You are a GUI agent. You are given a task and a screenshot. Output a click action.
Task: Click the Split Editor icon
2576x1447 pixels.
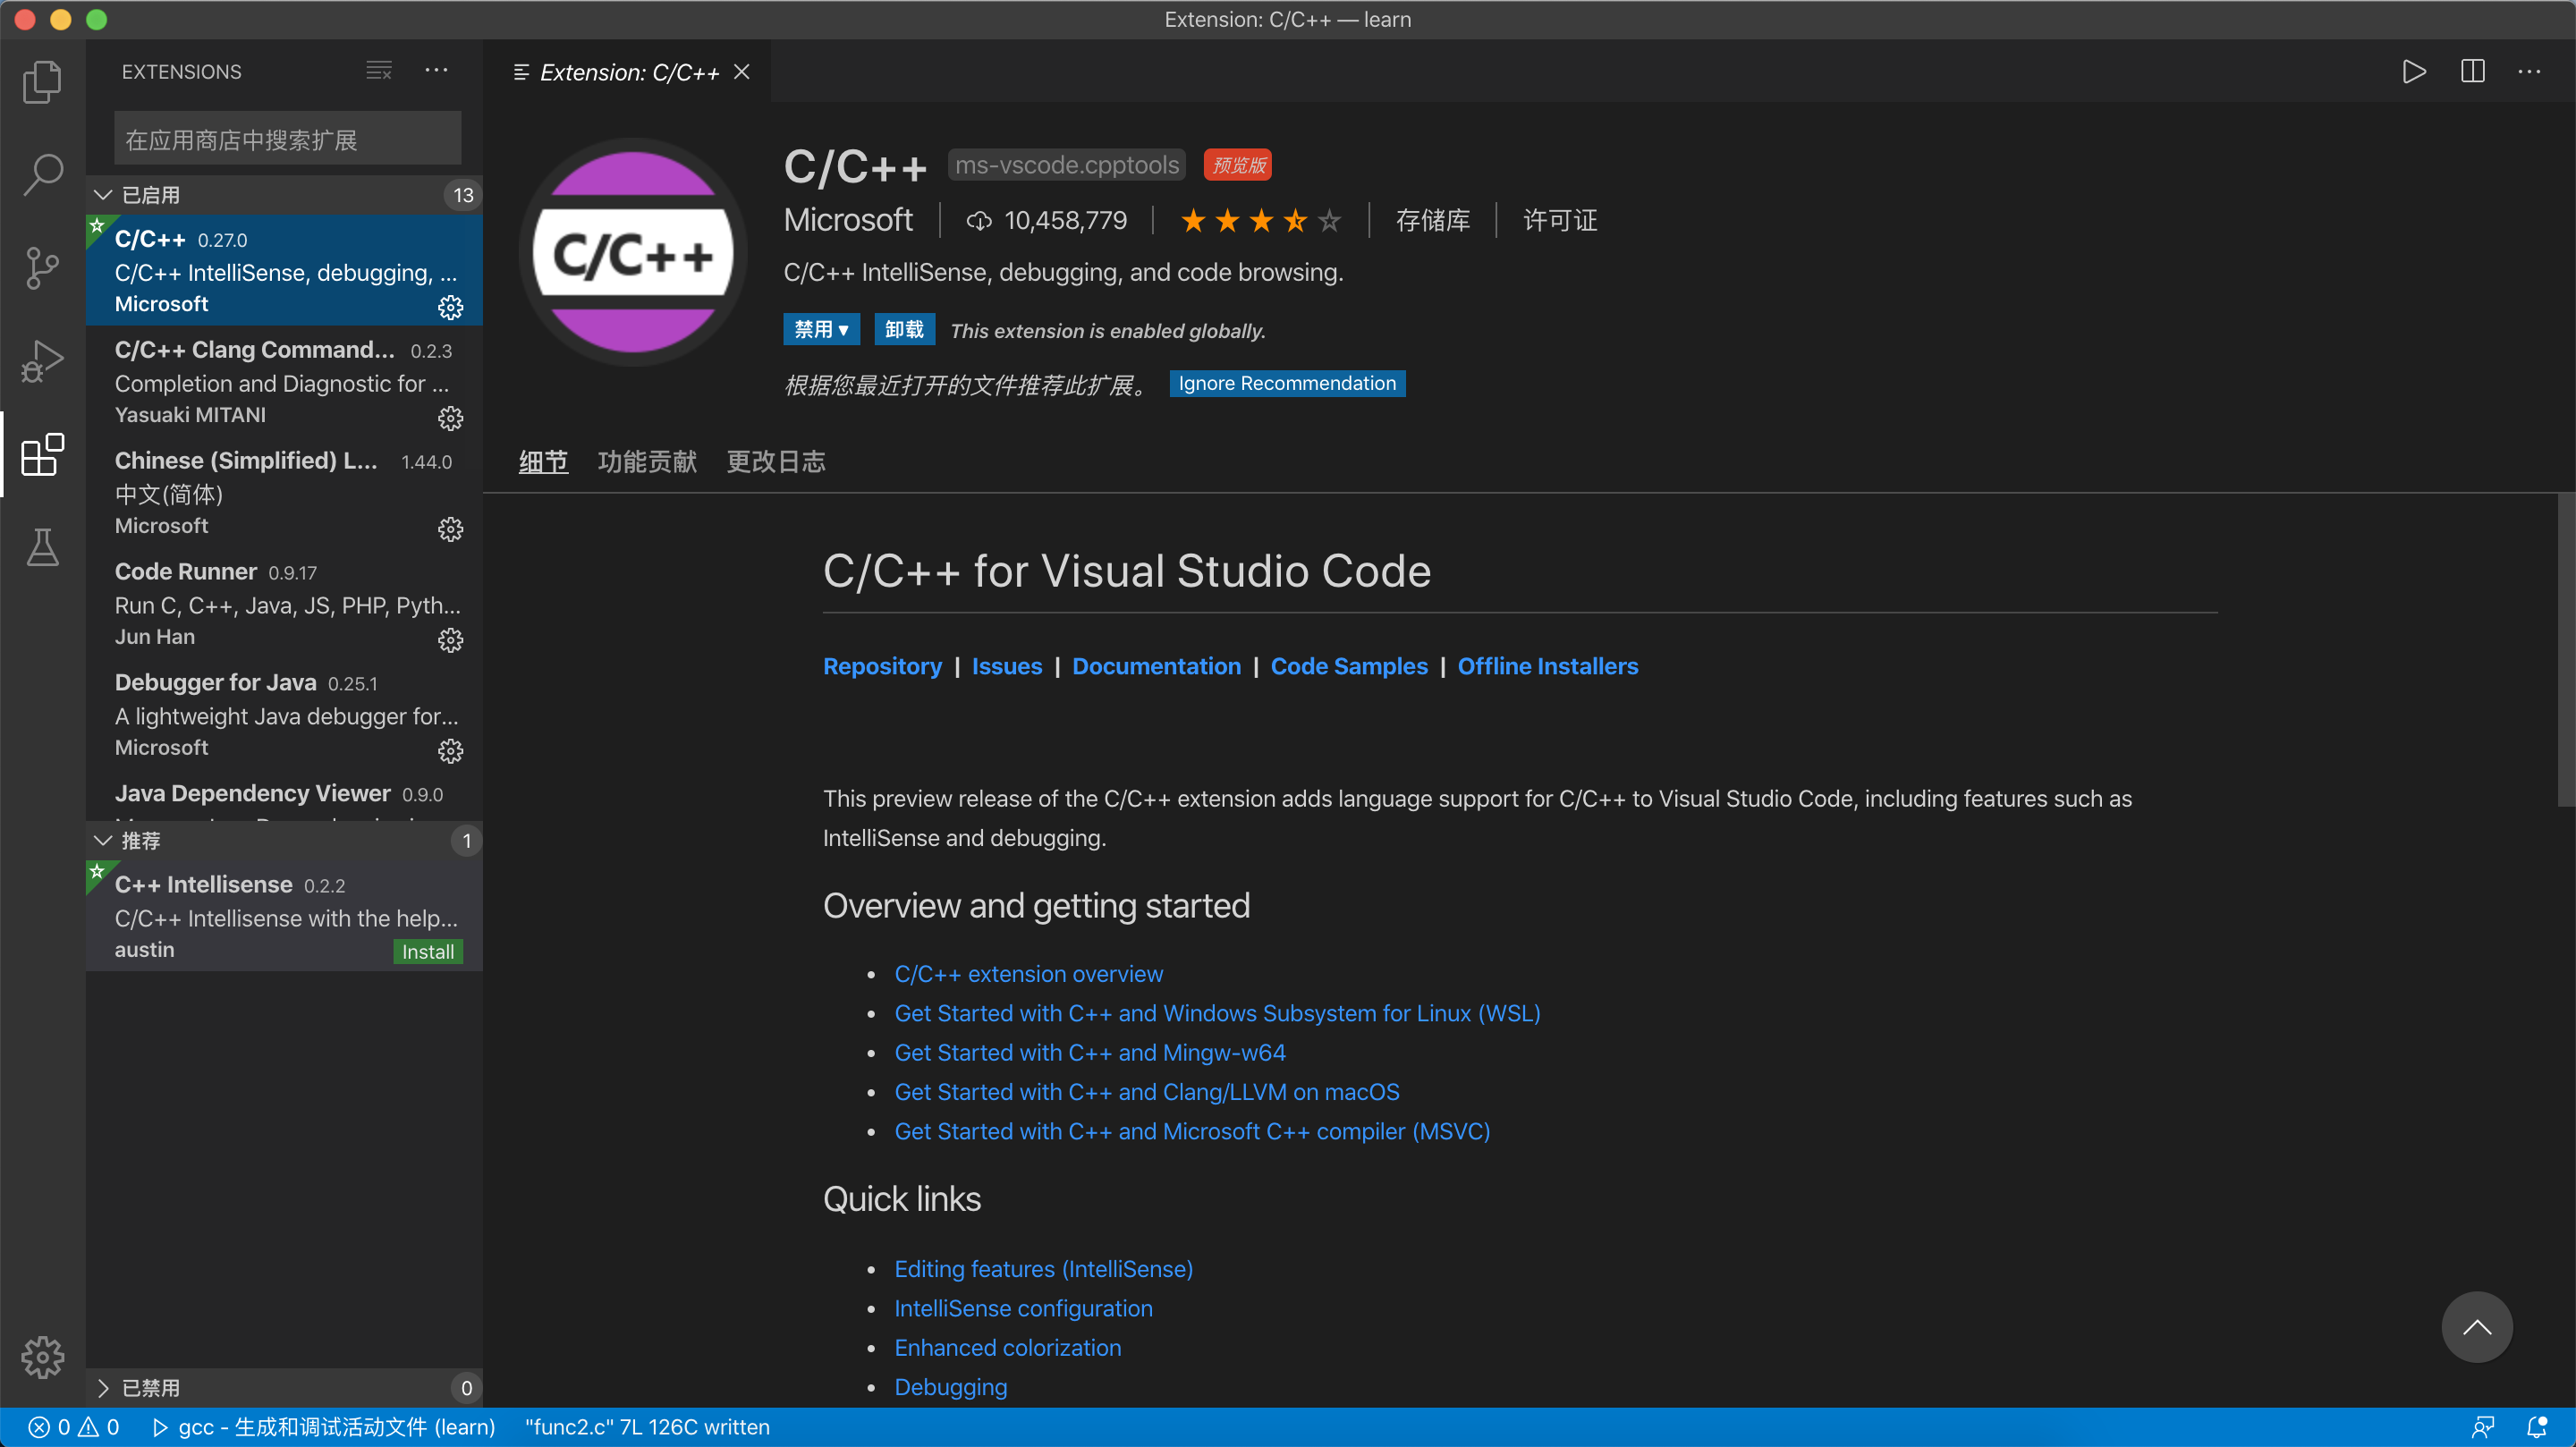[2473, 72]
